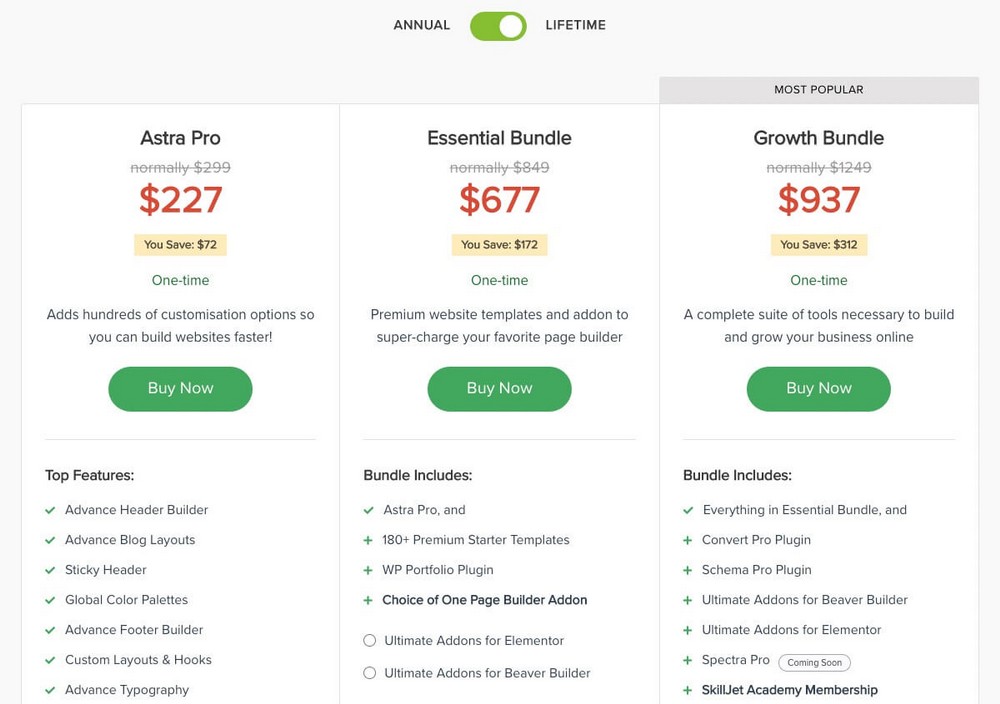Image resolution: width=1000 pixels, height=704 pixels.
Task: Click Buy Now for Essential Bundle
Action: [x=499, y=388]
